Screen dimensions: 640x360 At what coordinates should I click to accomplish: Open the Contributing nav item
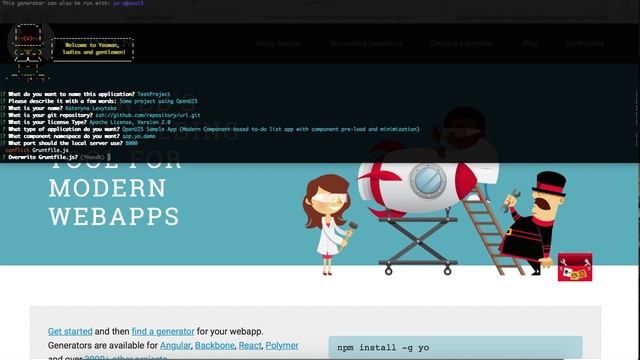[x=584, y=43]
